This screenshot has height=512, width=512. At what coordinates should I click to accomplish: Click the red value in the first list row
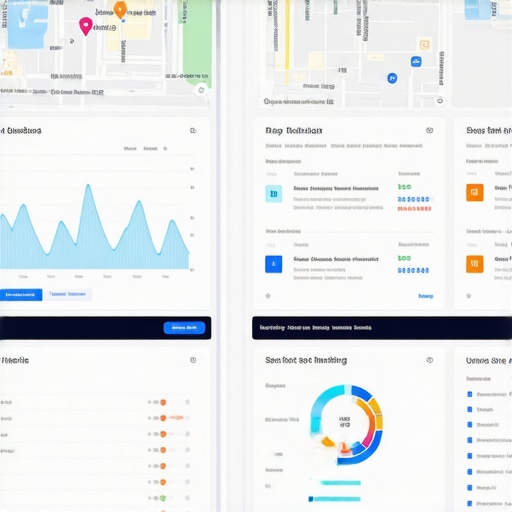click(x=414, y=209)
